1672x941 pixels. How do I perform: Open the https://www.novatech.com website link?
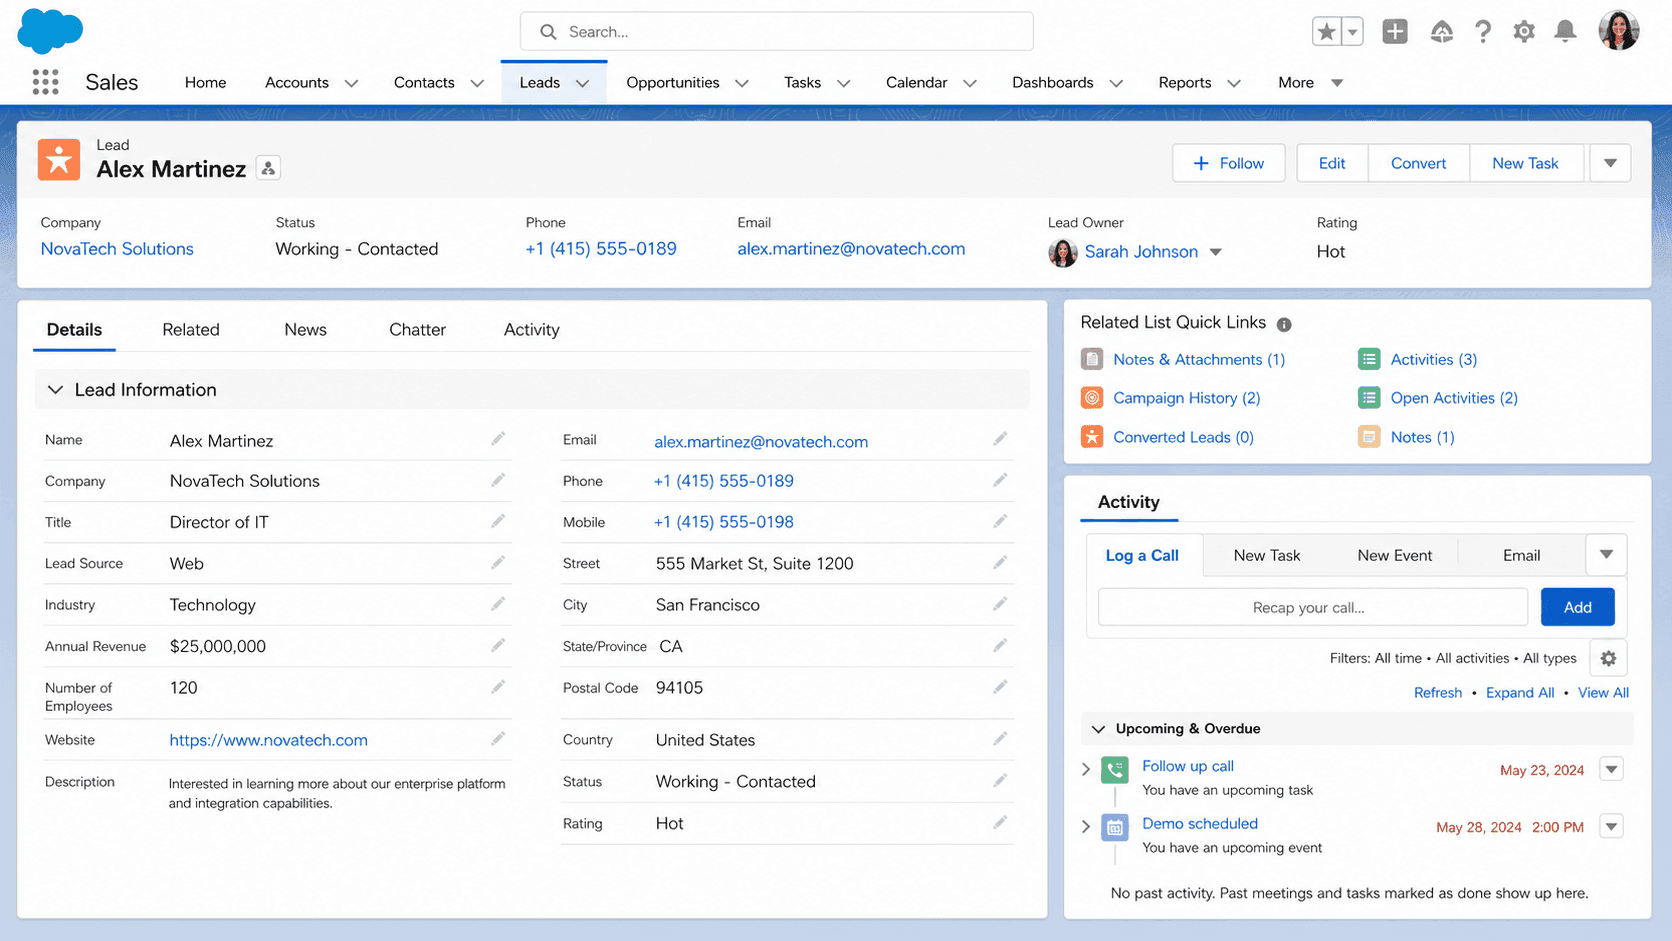[268, 740]
